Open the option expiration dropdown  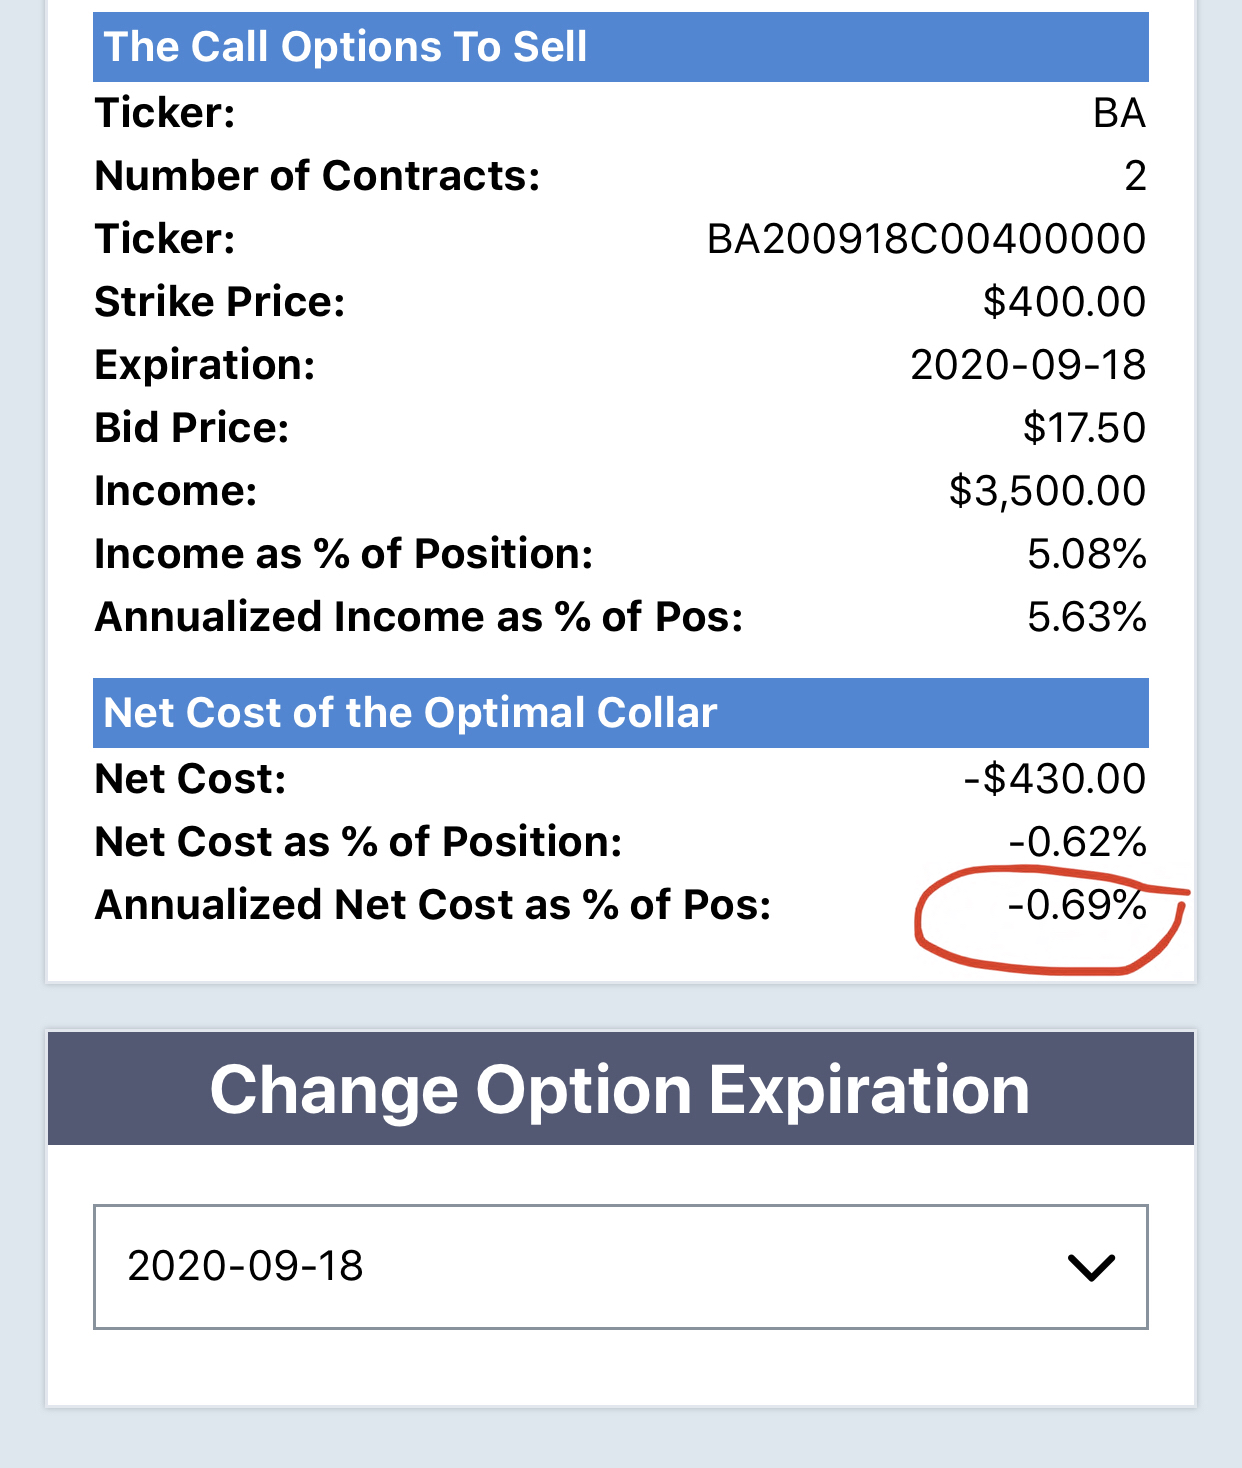pyautogui.click(x=620, y=1266)
